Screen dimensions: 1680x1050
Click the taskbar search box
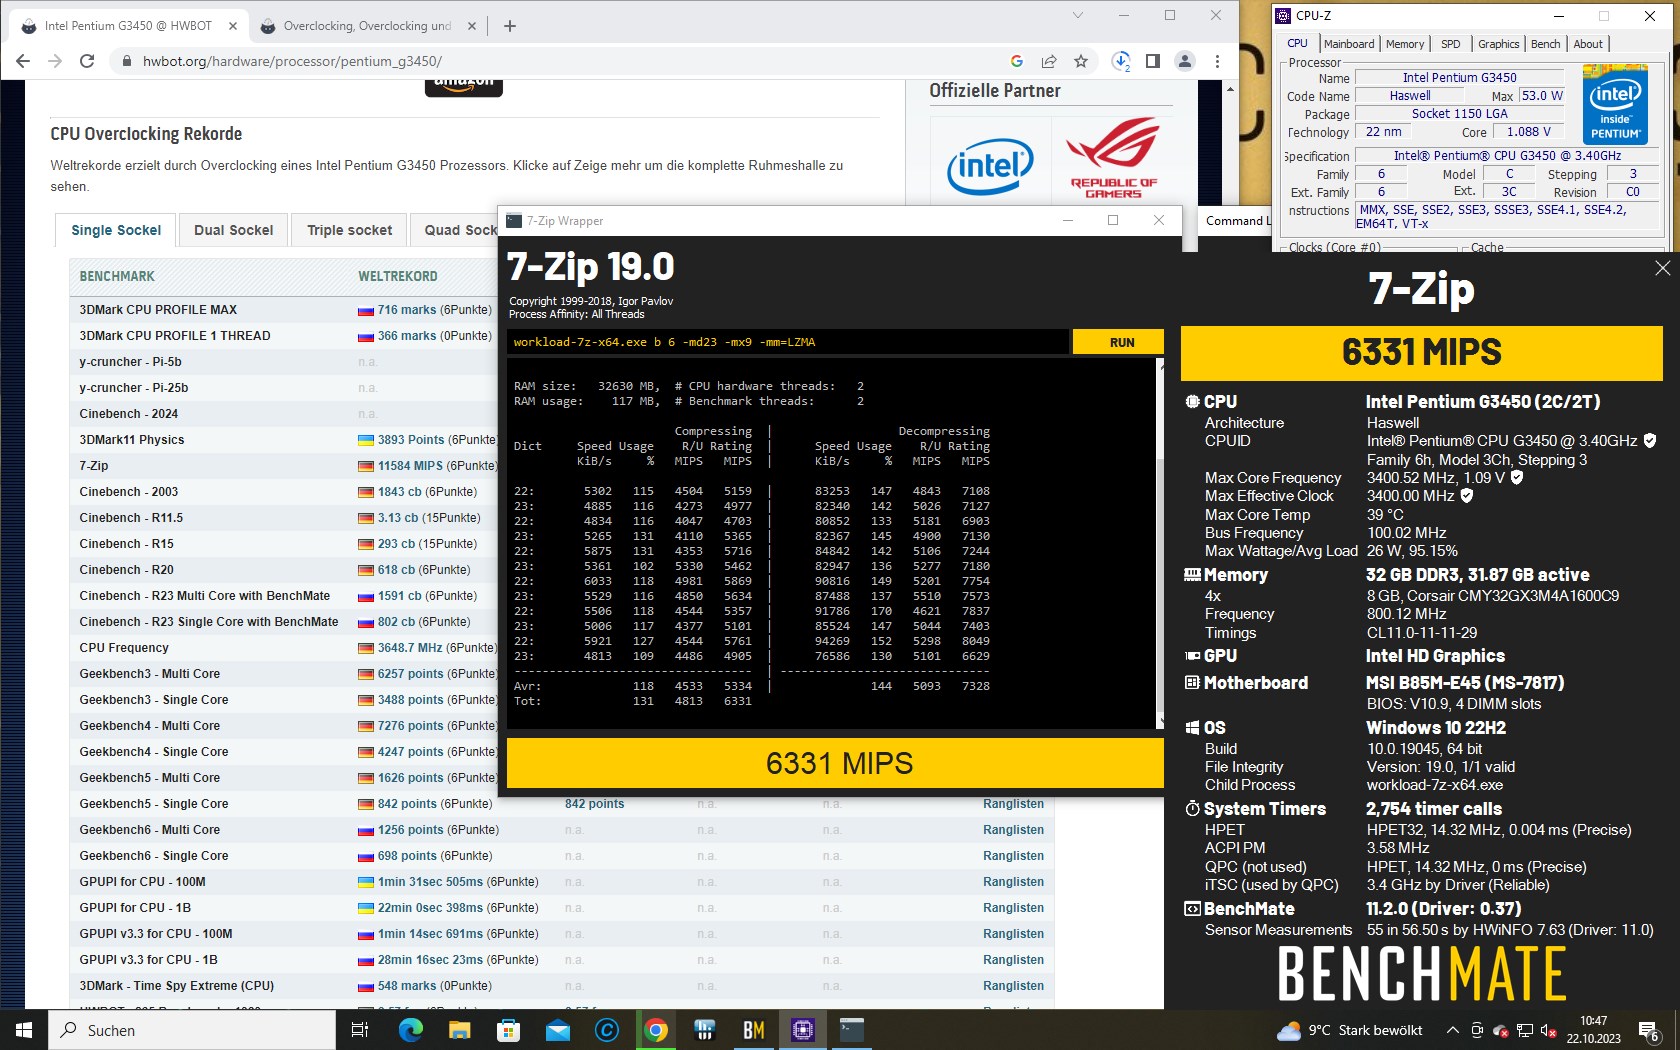point(192,1030)
